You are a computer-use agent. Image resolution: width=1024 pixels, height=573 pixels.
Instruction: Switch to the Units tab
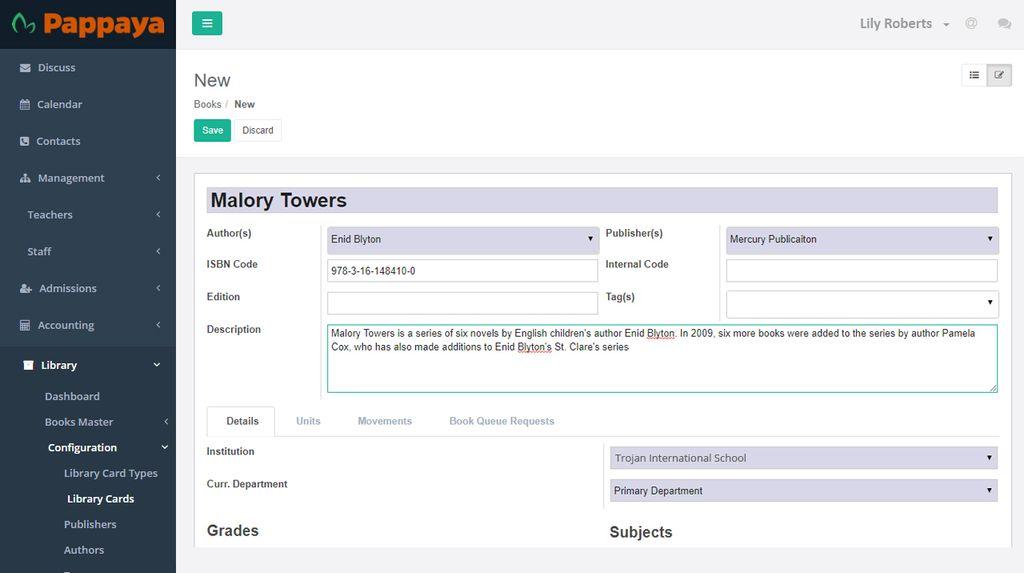point(308,421)
